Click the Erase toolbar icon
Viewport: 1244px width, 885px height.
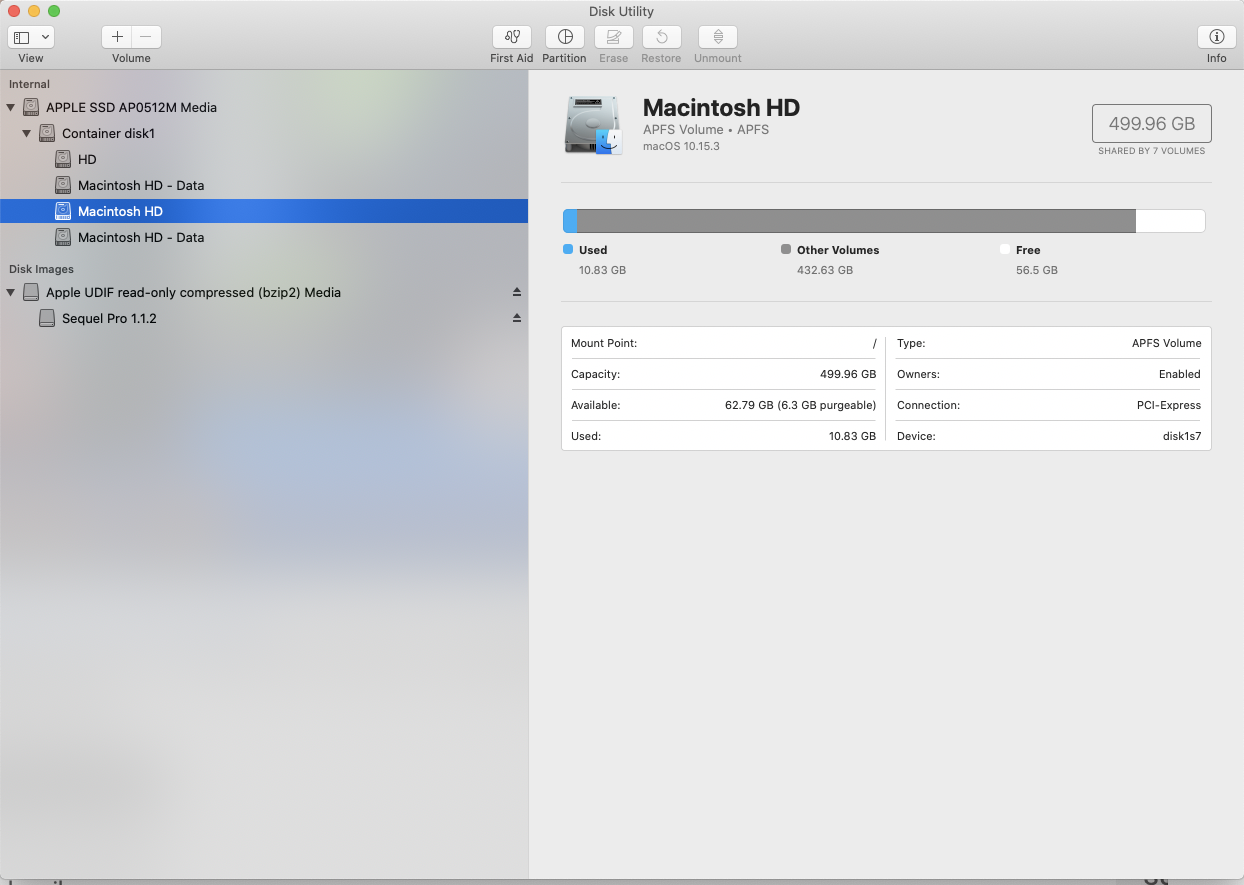[614, 37]
